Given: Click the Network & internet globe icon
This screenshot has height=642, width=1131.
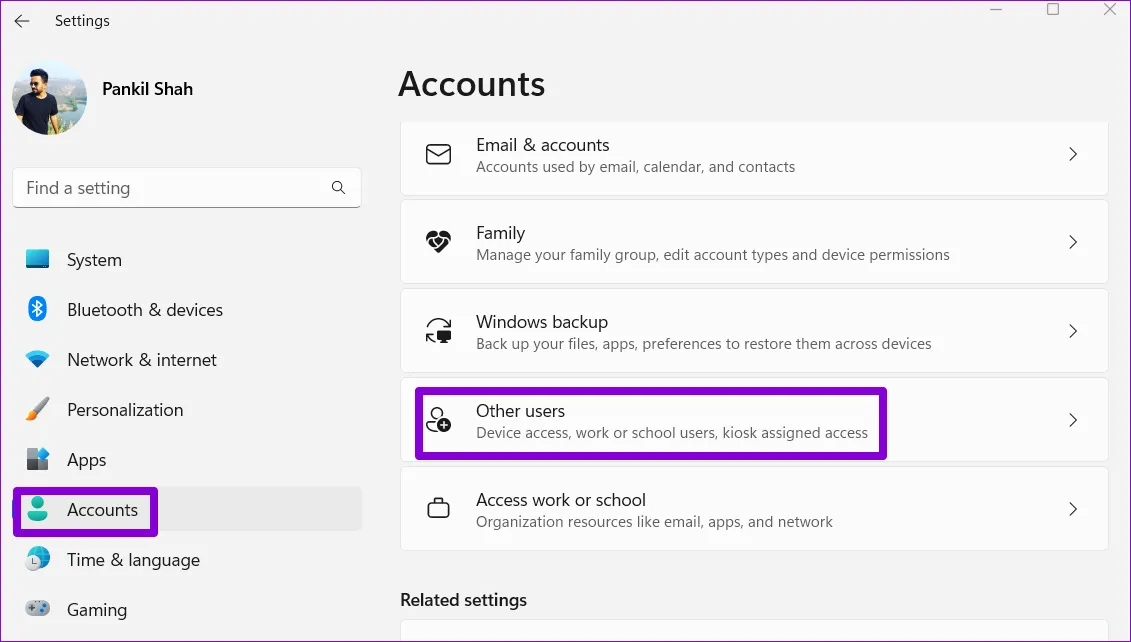Looking at the screenshot, I should [36, 360].
